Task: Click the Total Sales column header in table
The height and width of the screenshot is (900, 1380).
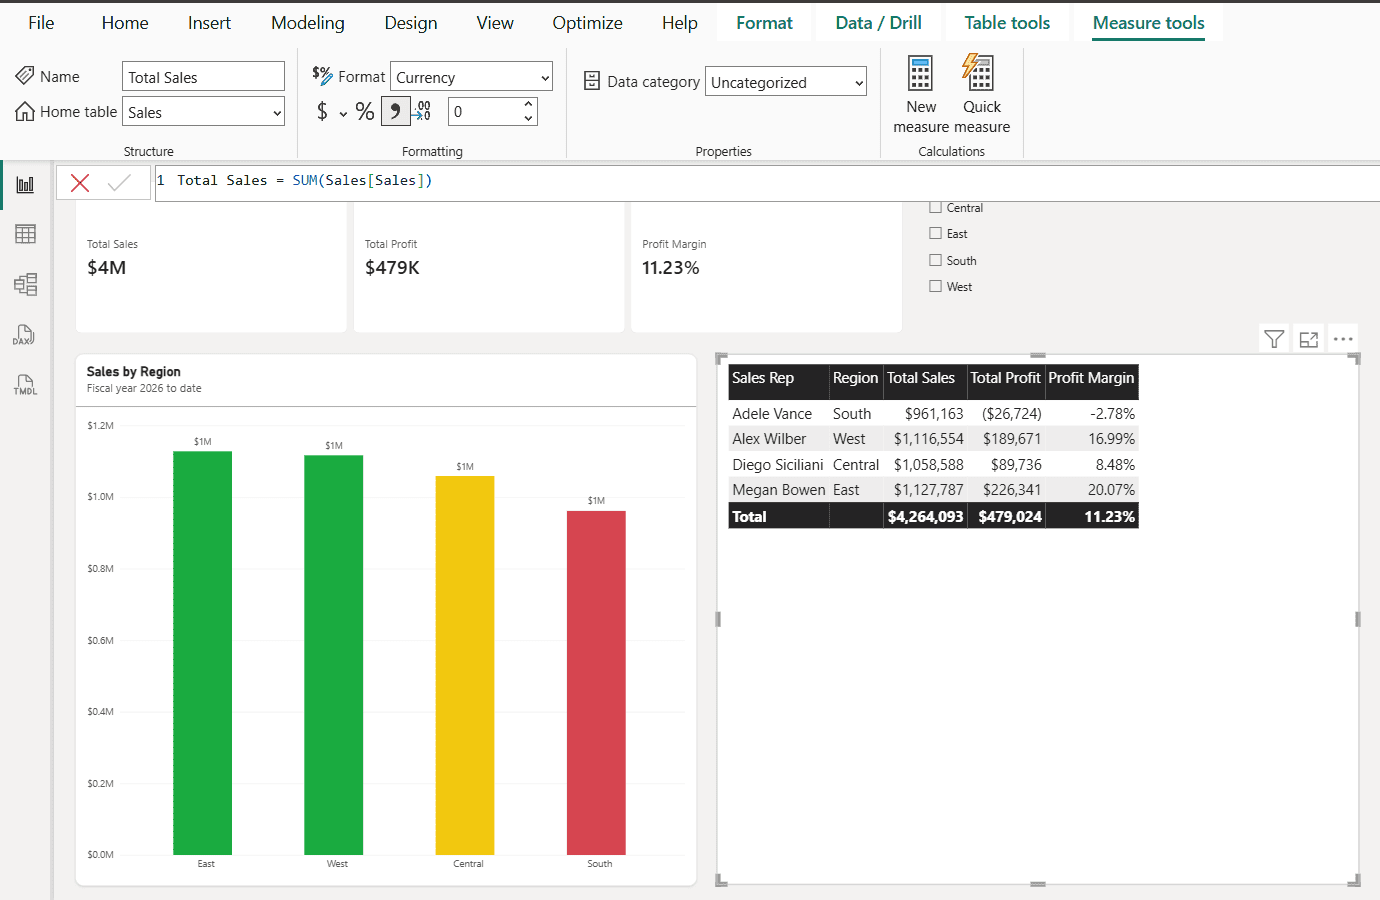Action: coord(926,378)
